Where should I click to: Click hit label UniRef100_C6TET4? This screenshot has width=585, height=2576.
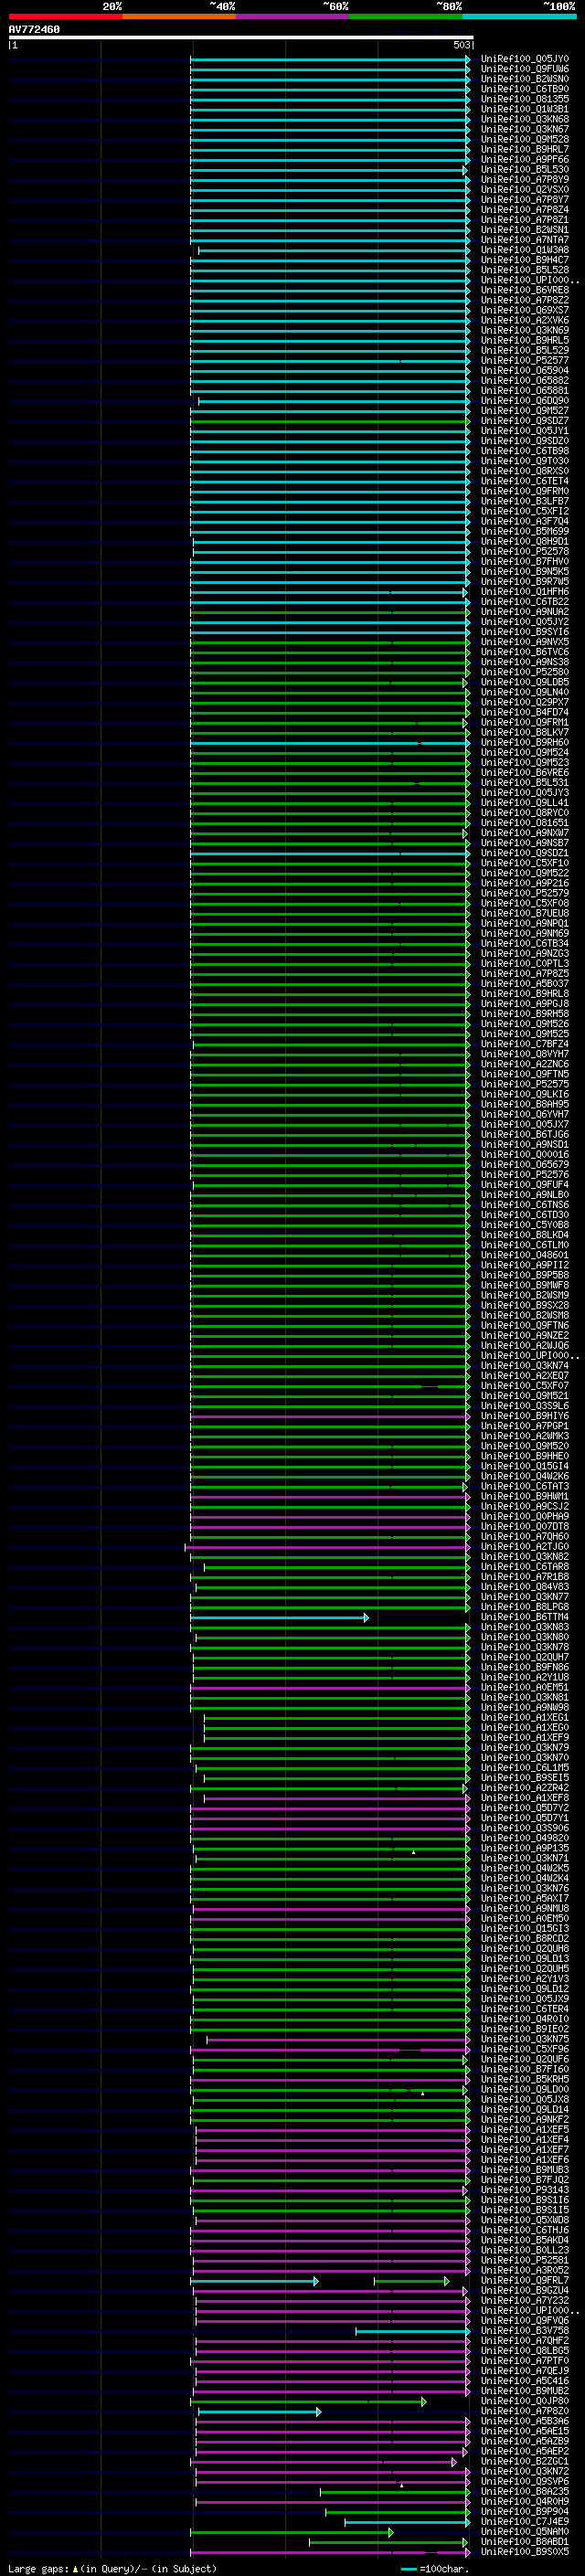[524, 481]
